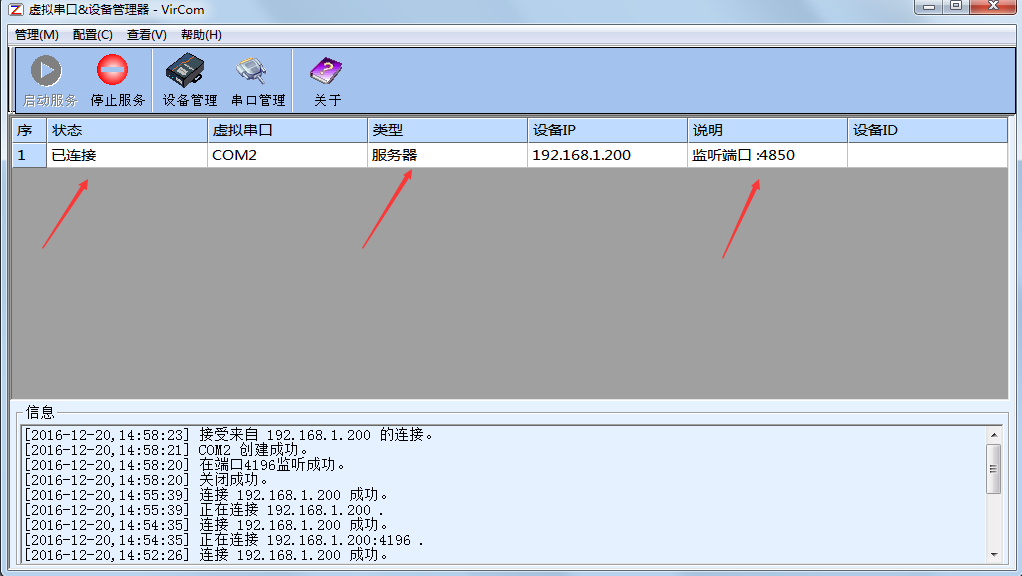
Task: Click the Stop Service (停止服务) toolbar icon
Action: click(x=113, y=71)
